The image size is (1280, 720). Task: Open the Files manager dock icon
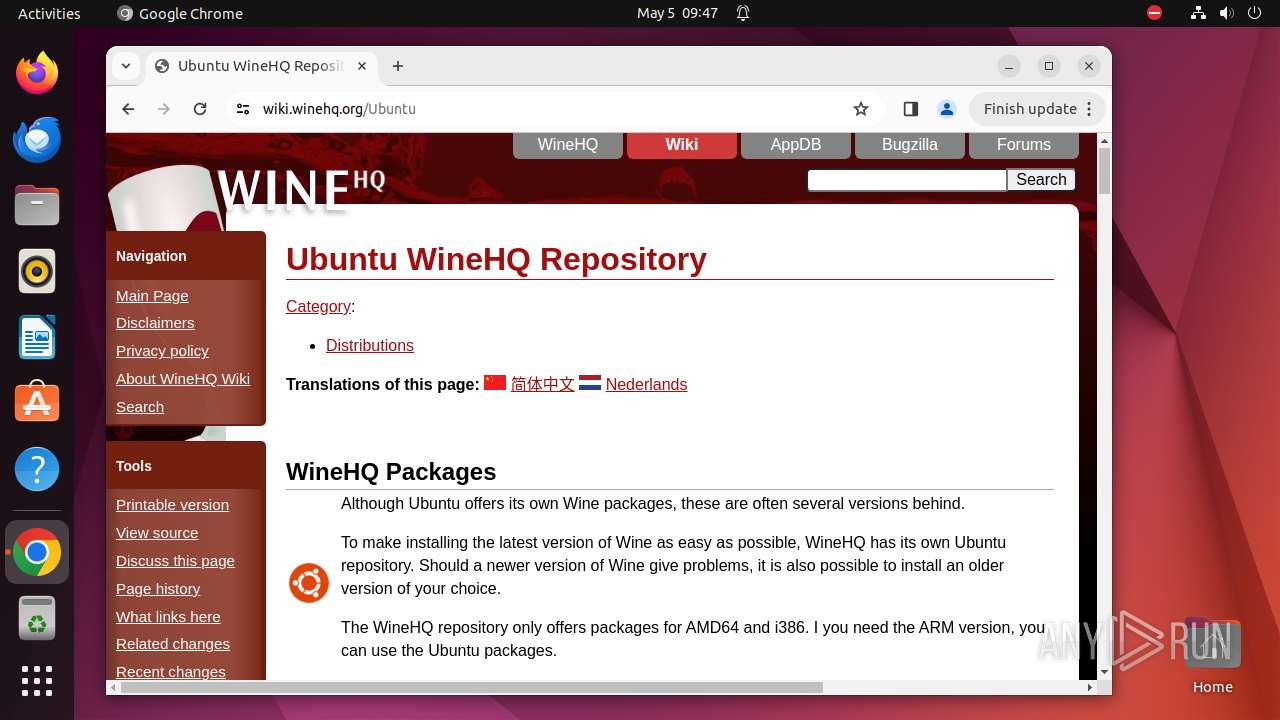[x=37, y=205]
